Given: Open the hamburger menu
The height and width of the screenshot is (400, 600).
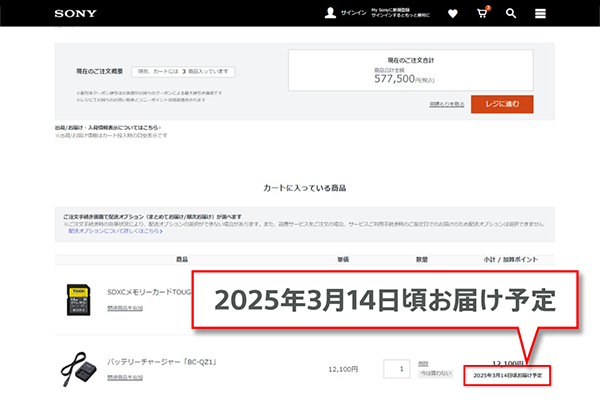Looking at the screenshot, I should coord(540,13).
